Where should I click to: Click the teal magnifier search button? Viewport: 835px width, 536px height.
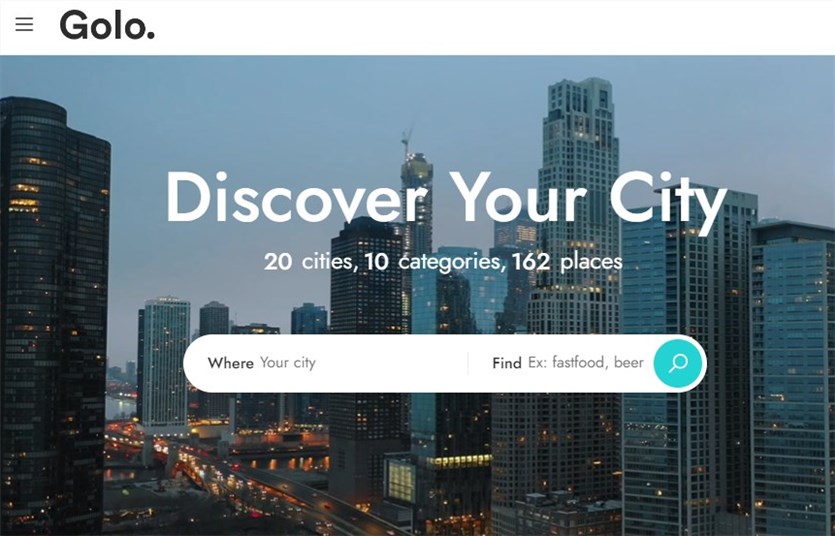click(678, 363)
